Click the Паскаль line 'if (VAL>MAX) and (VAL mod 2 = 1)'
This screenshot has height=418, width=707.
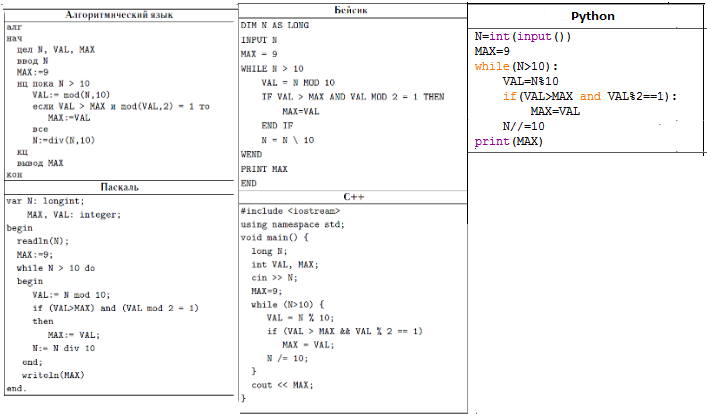click(x=115, y=308)
